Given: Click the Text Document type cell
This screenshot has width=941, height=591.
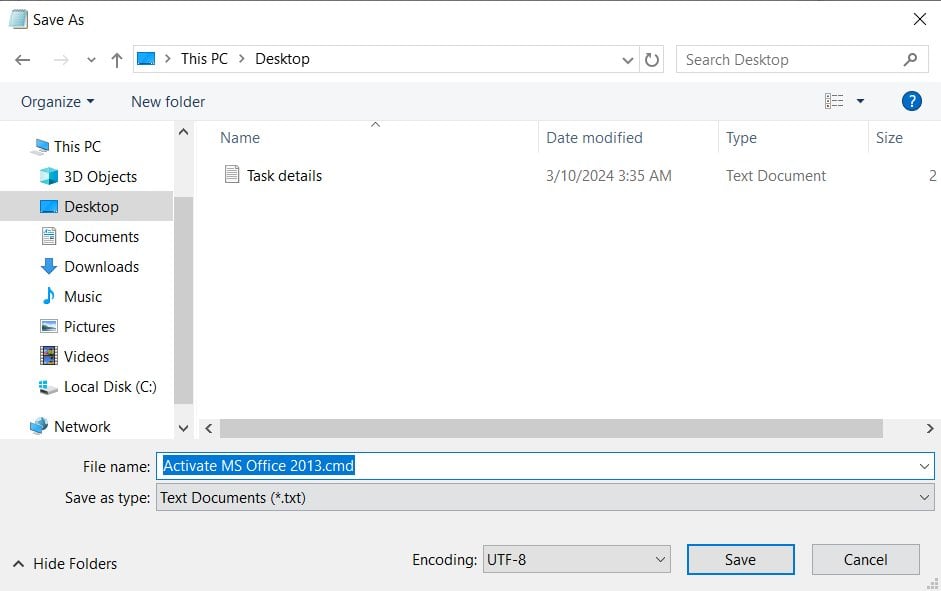Looking at the screenshot, I should [776, 175].
